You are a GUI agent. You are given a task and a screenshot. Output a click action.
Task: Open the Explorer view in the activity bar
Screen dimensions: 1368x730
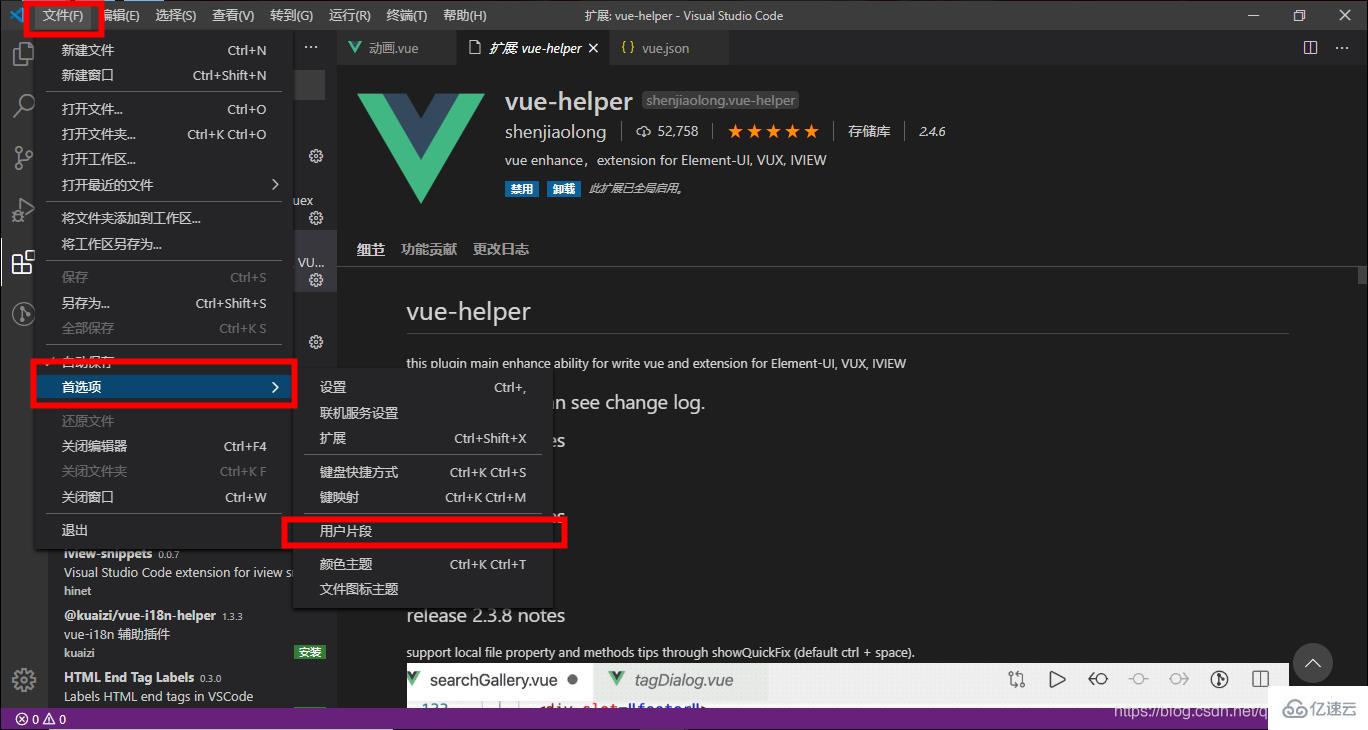coord(23,55)
